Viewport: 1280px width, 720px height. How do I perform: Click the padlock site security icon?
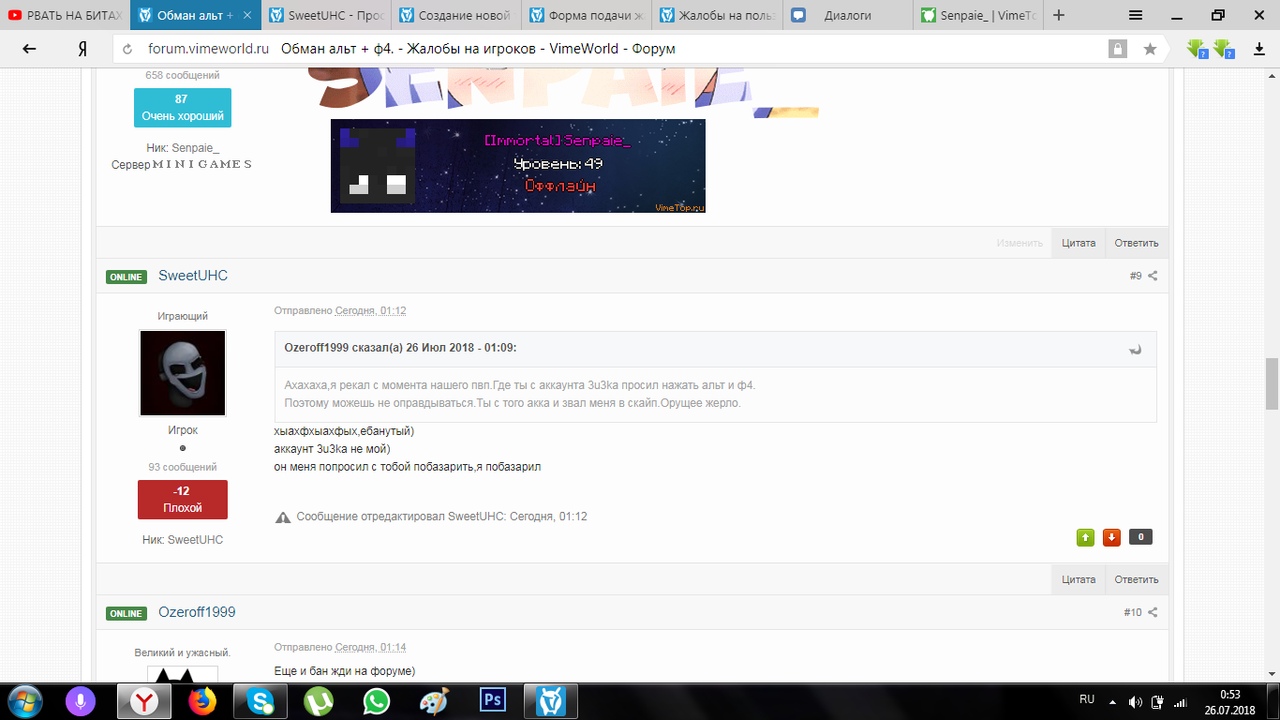tap(1117, 48)
